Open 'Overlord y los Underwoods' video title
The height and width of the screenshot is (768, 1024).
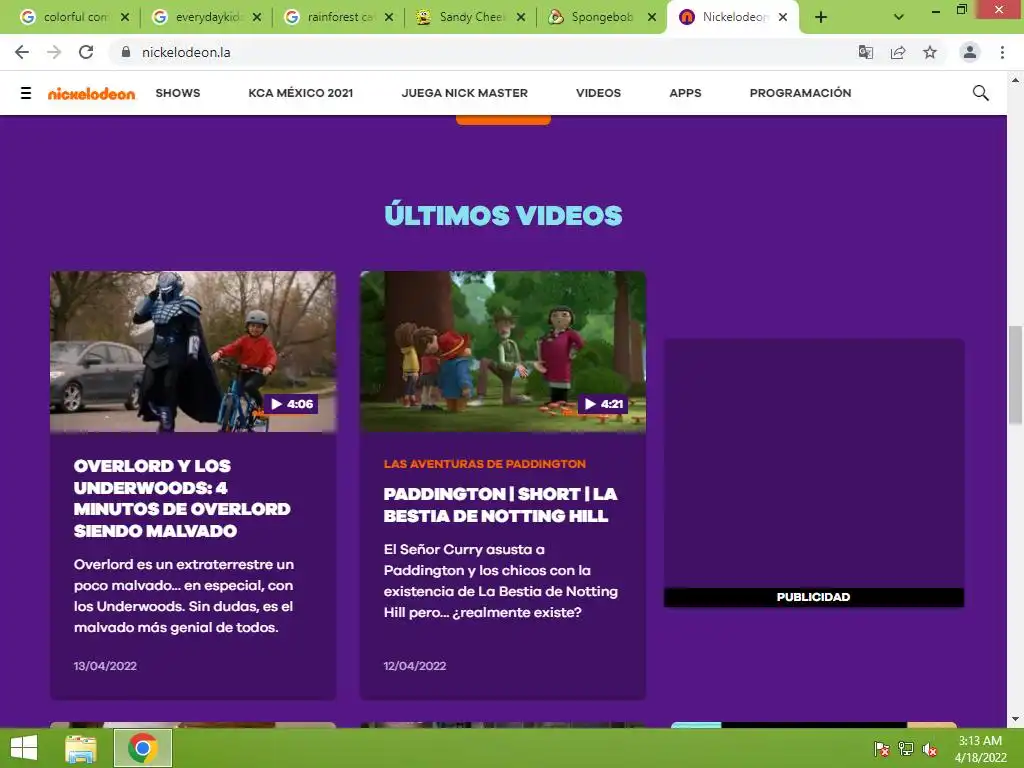[x=182, y=498]
